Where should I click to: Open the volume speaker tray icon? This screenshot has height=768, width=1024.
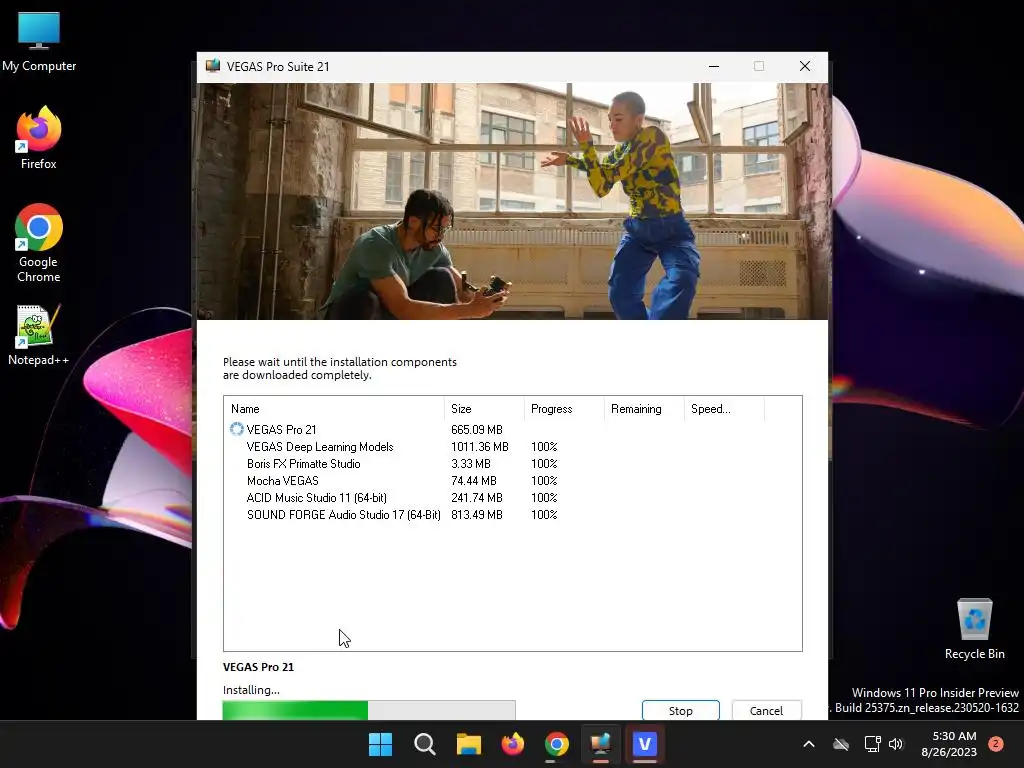tap(896, 744)
